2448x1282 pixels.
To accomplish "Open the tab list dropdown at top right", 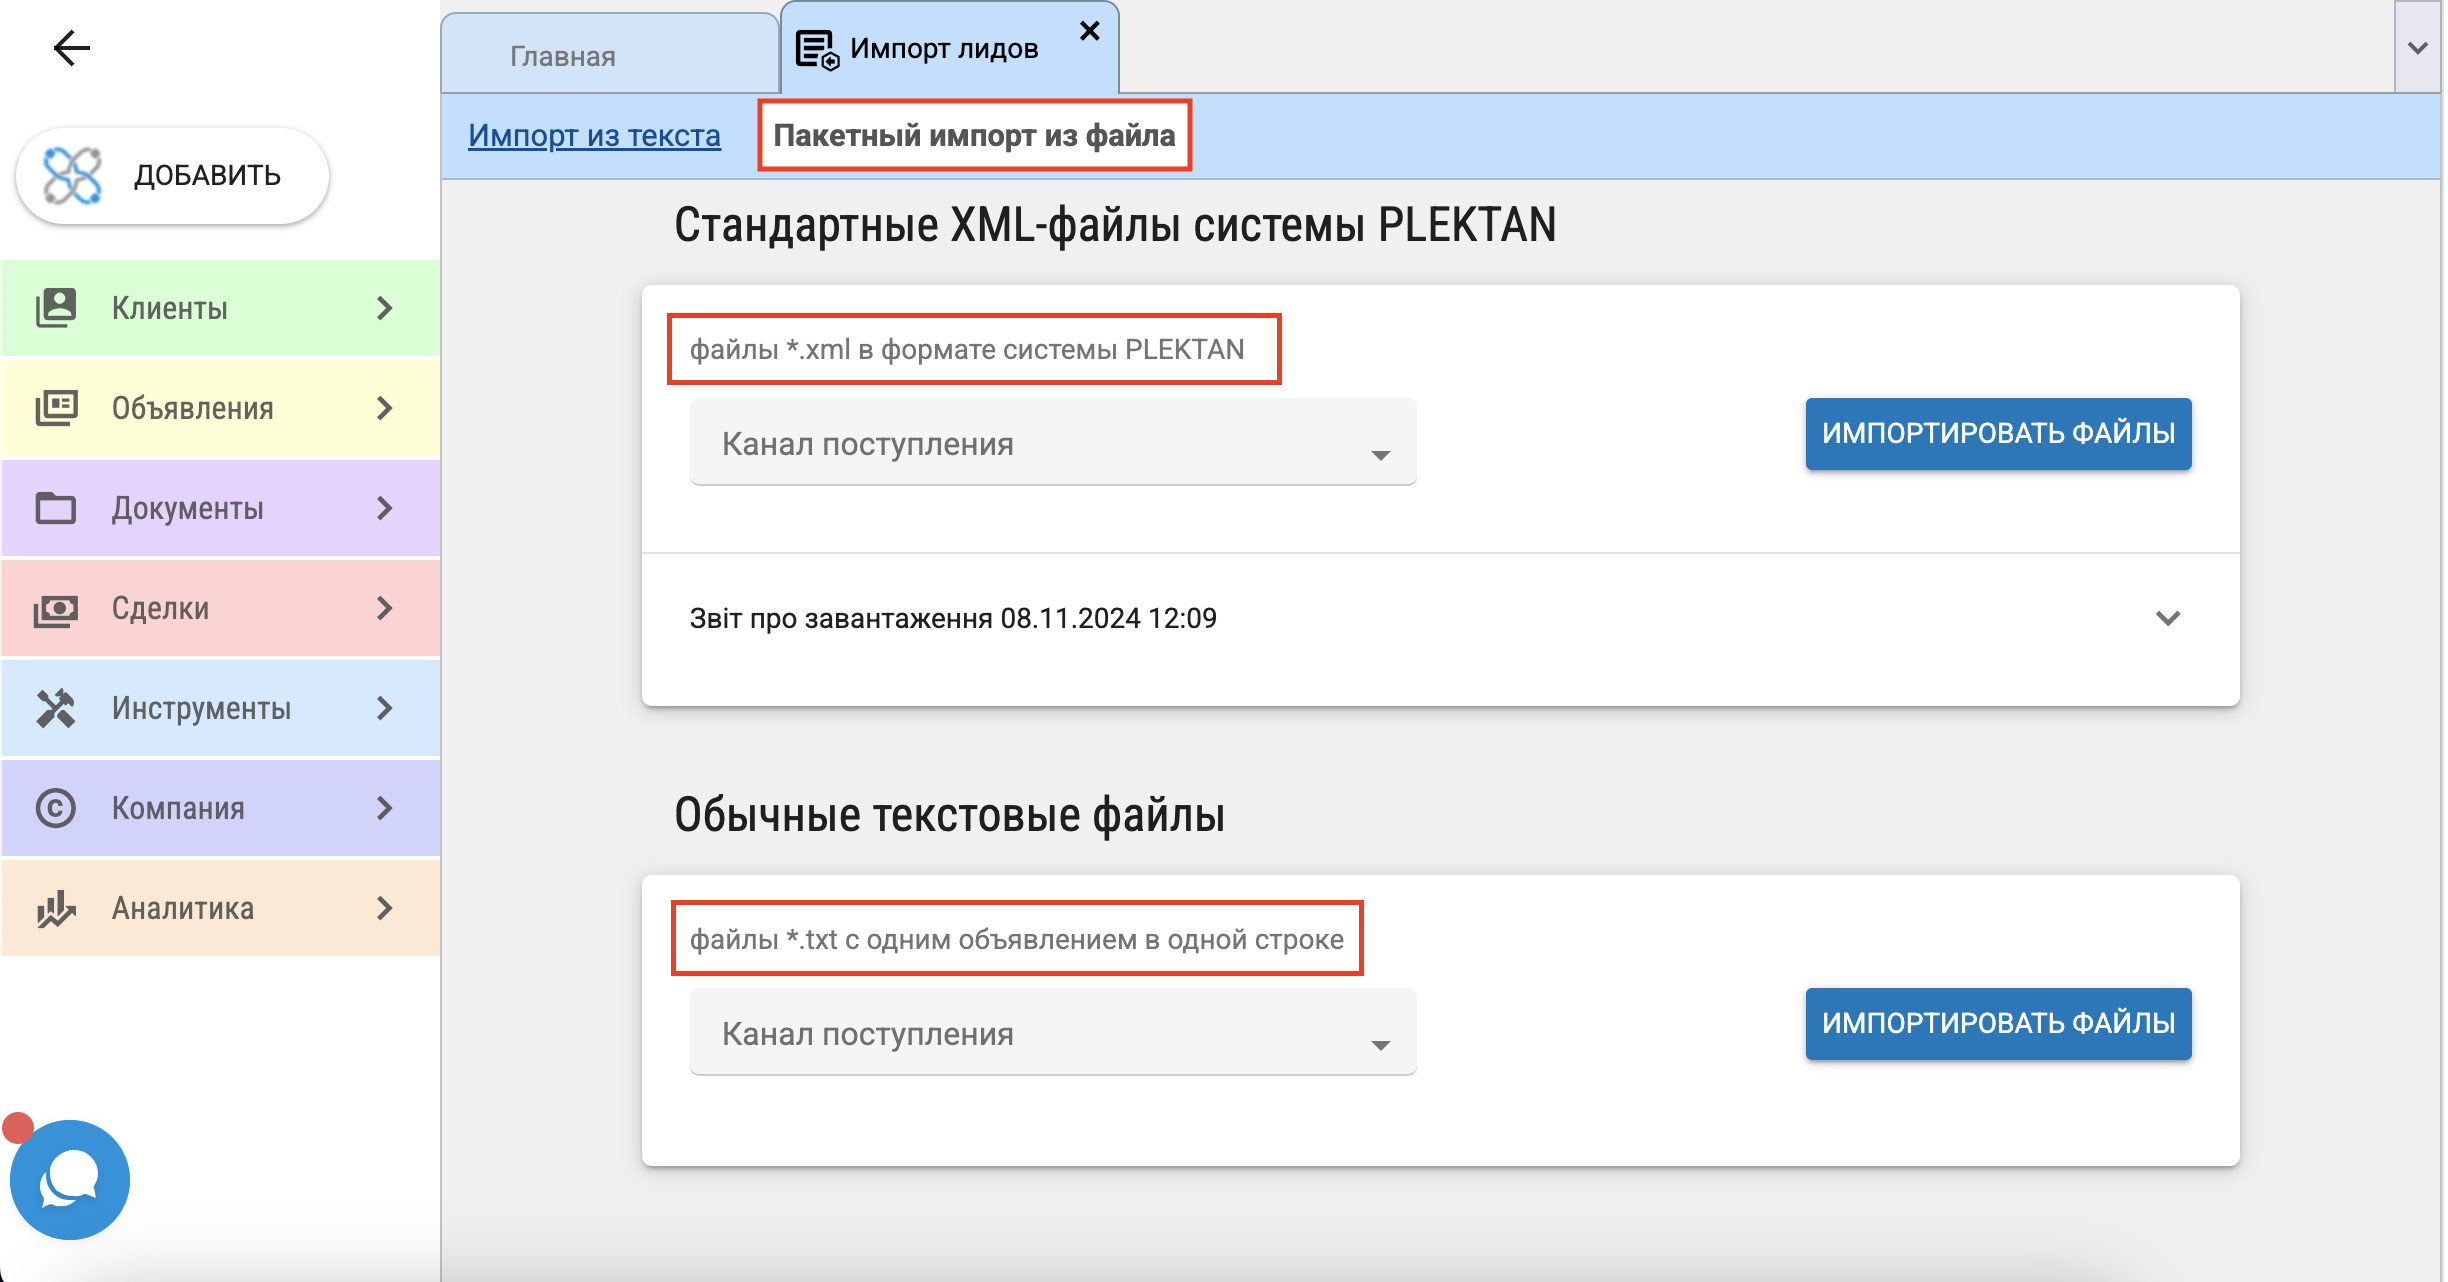I will click(2418, 47).
